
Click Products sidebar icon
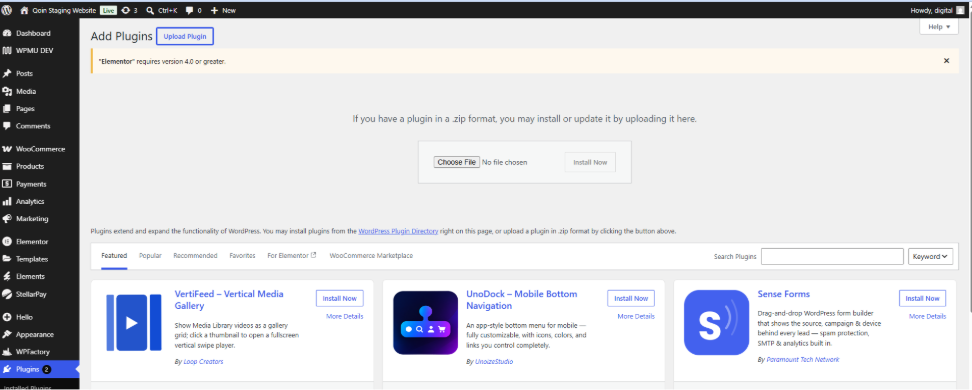coord(7,166)
